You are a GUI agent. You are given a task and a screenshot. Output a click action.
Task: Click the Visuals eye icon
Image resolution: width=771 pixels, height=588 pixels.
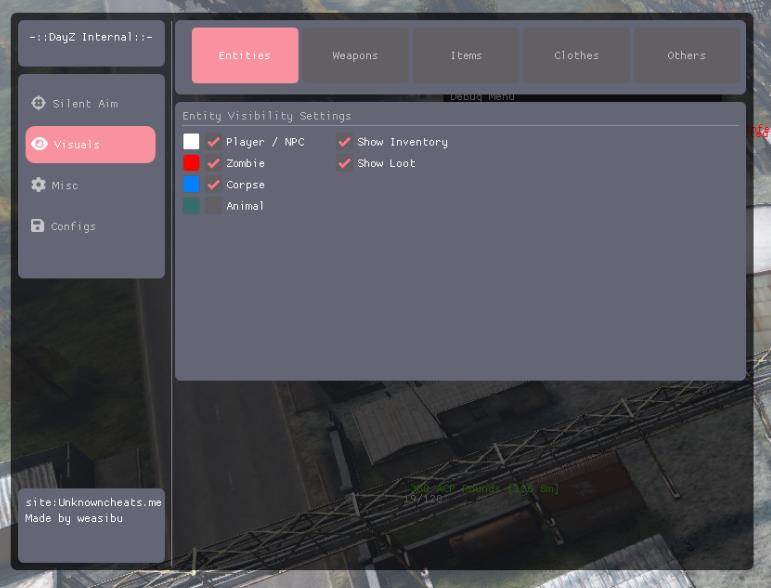click(39, 144)
